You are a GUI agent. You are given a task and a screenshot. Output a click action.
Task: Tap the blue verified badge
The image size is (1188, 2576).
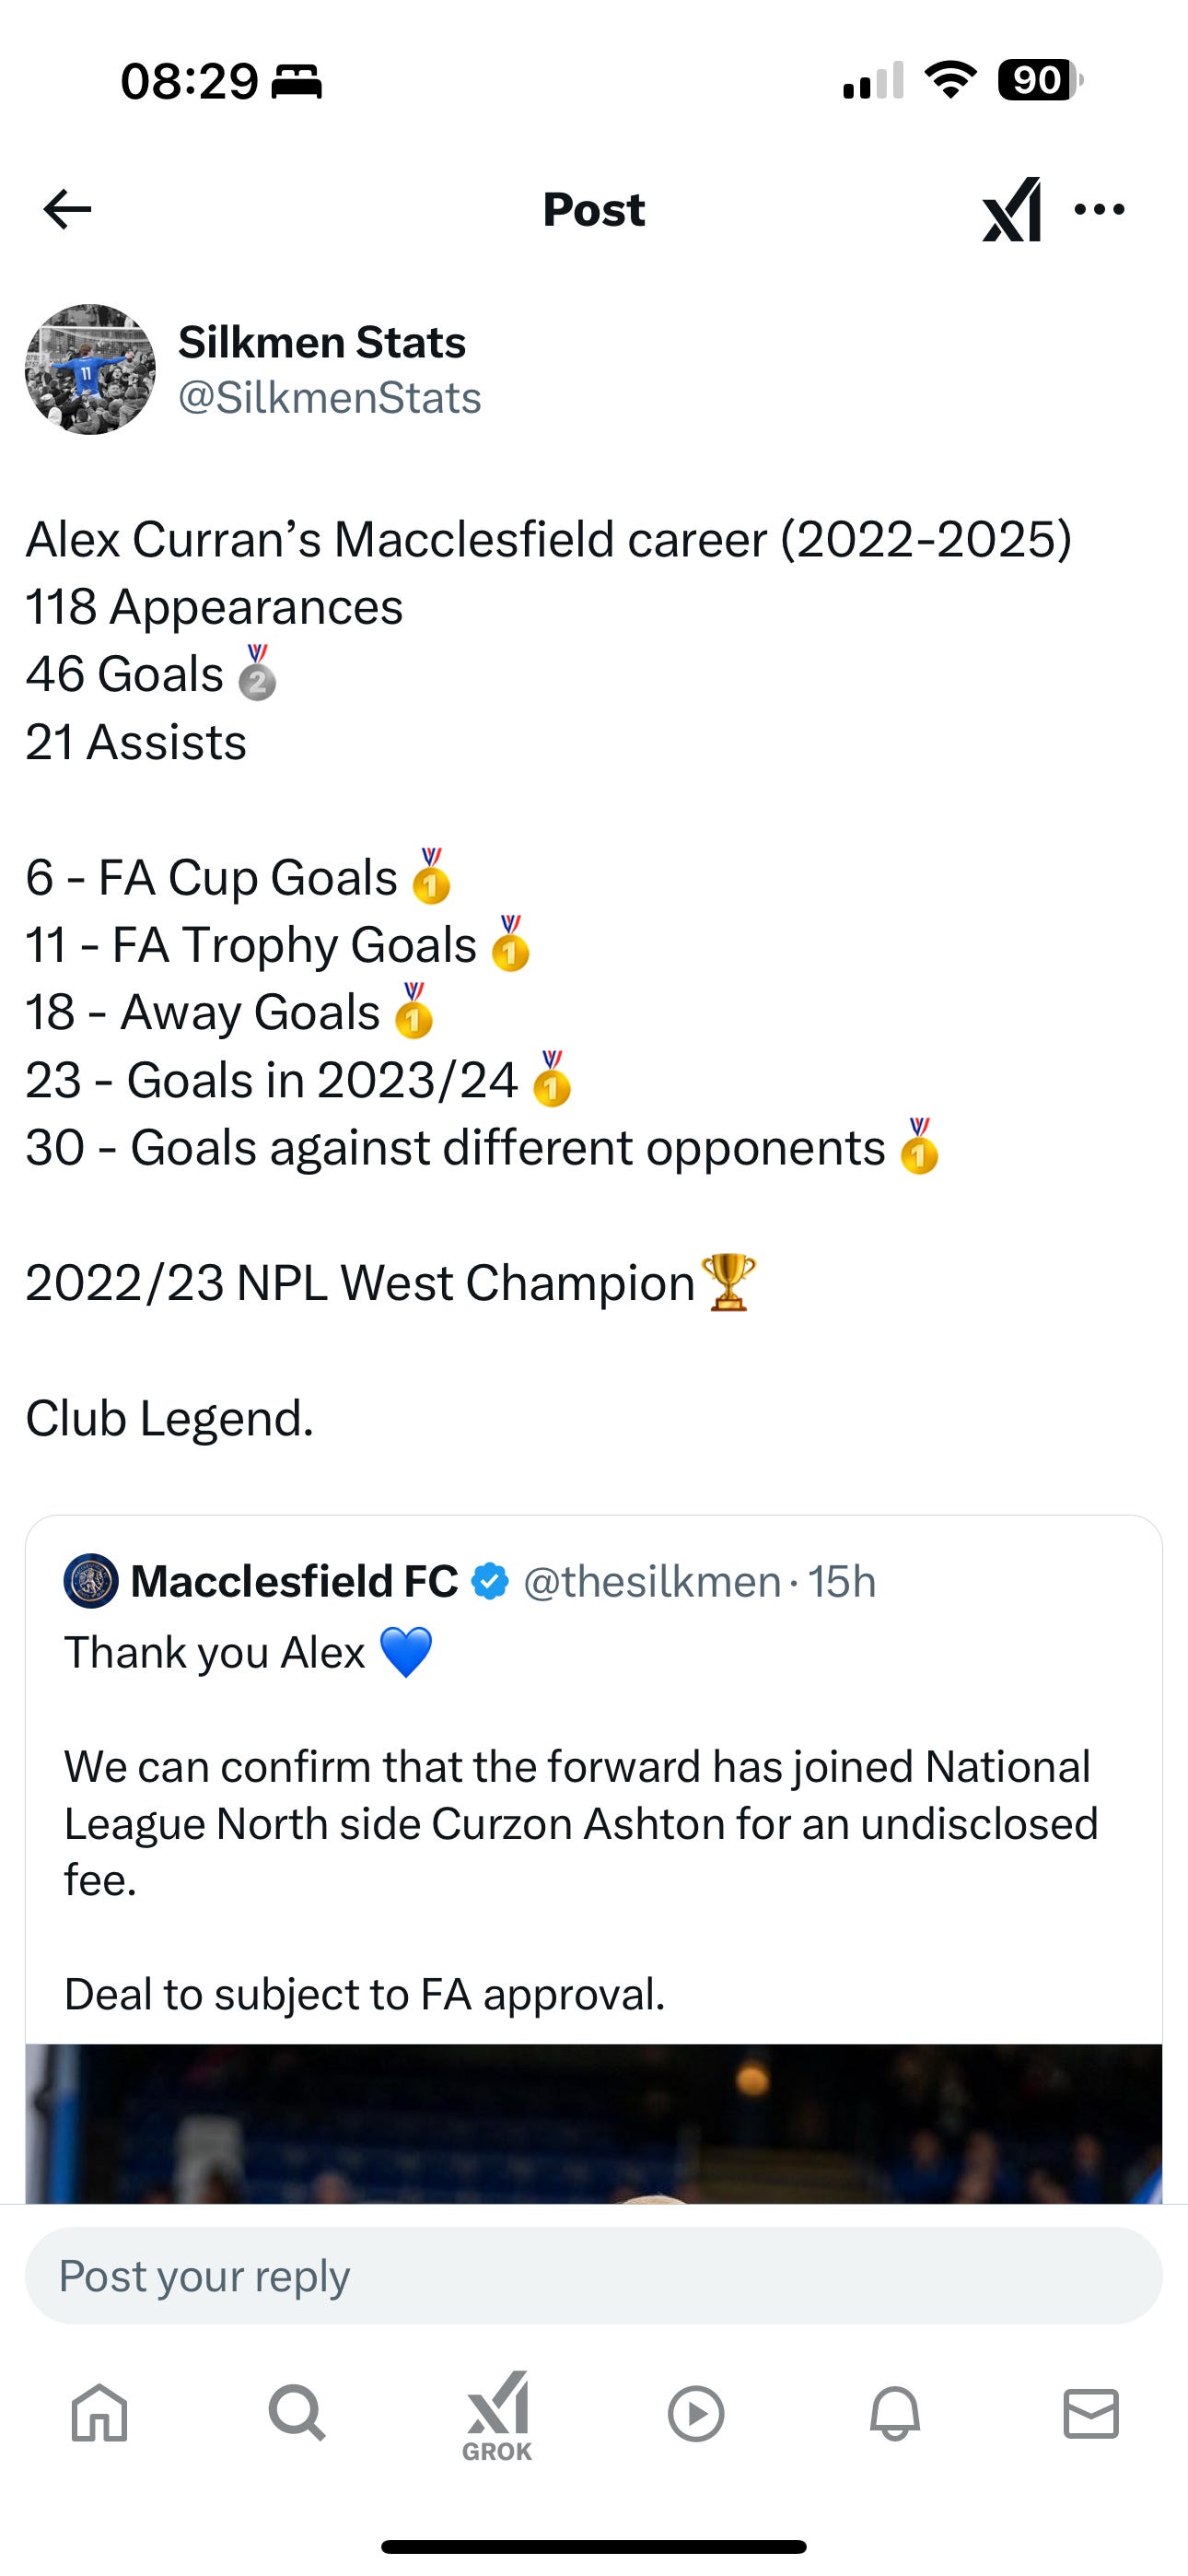490,1581
